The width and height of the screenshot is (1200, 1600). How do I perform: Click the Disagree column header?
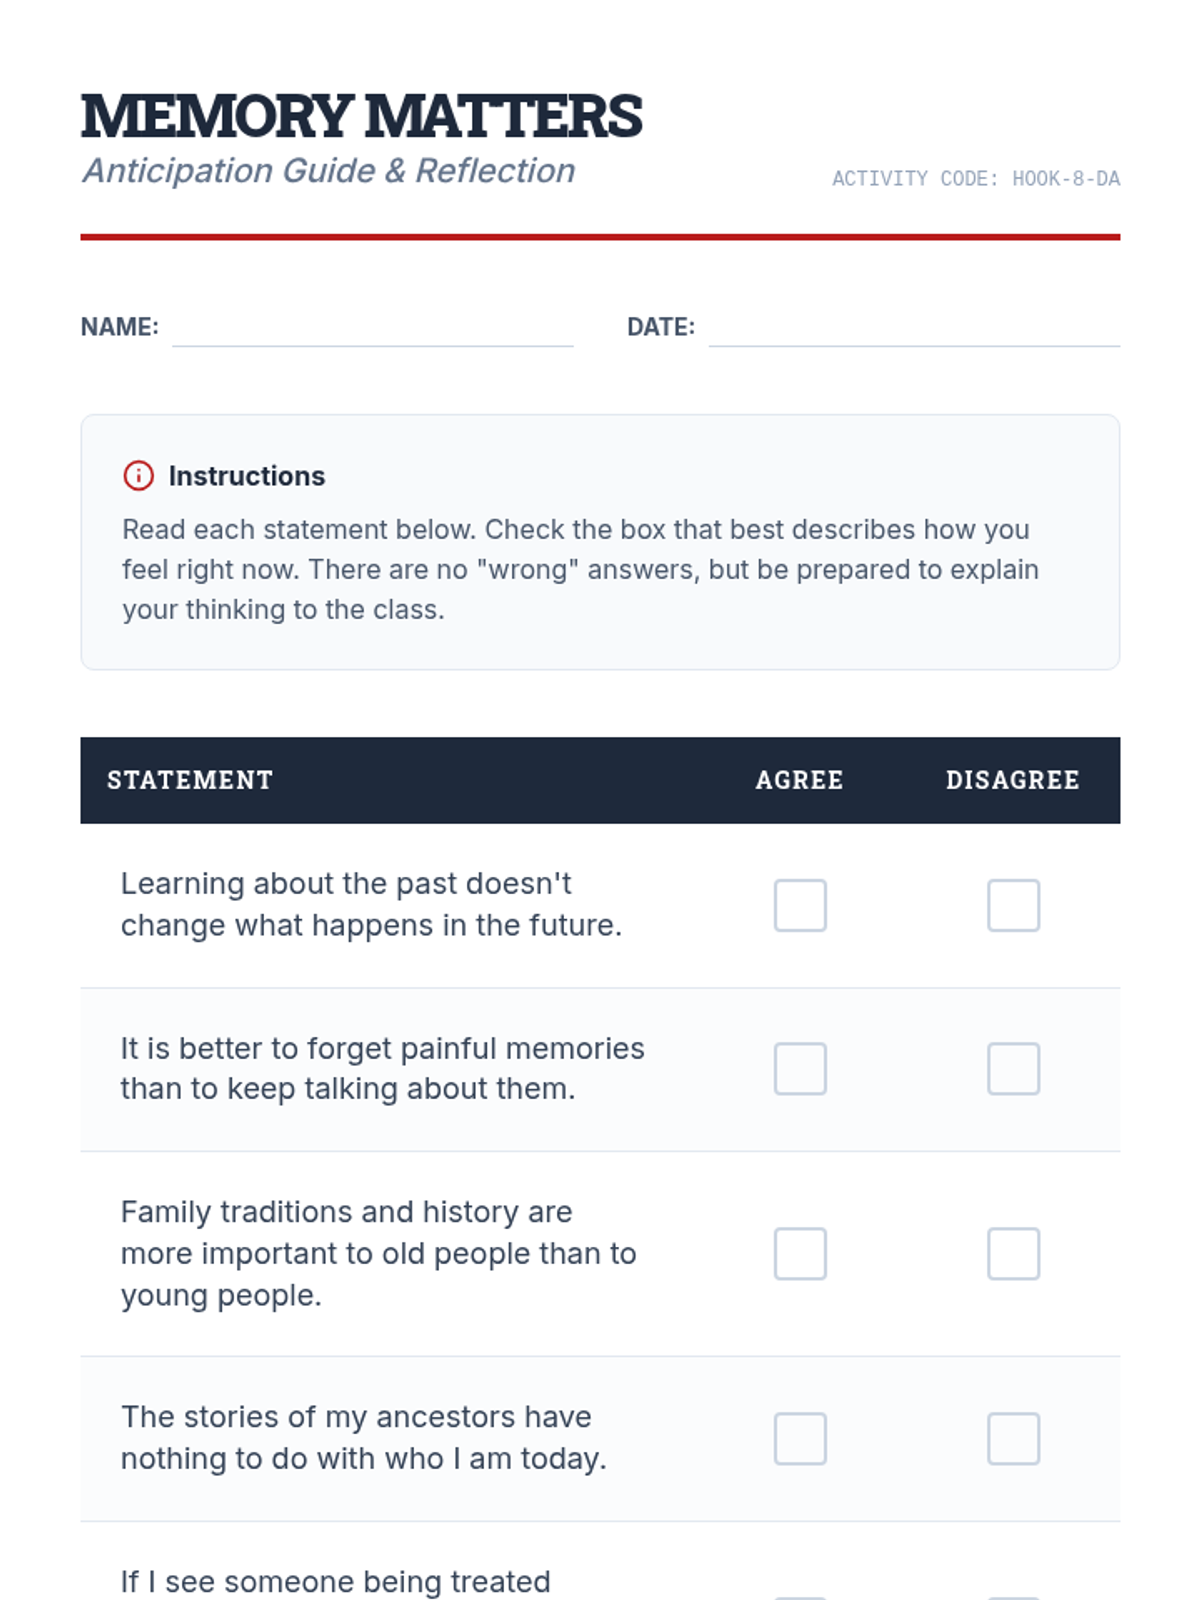(x=1012, y=780)
